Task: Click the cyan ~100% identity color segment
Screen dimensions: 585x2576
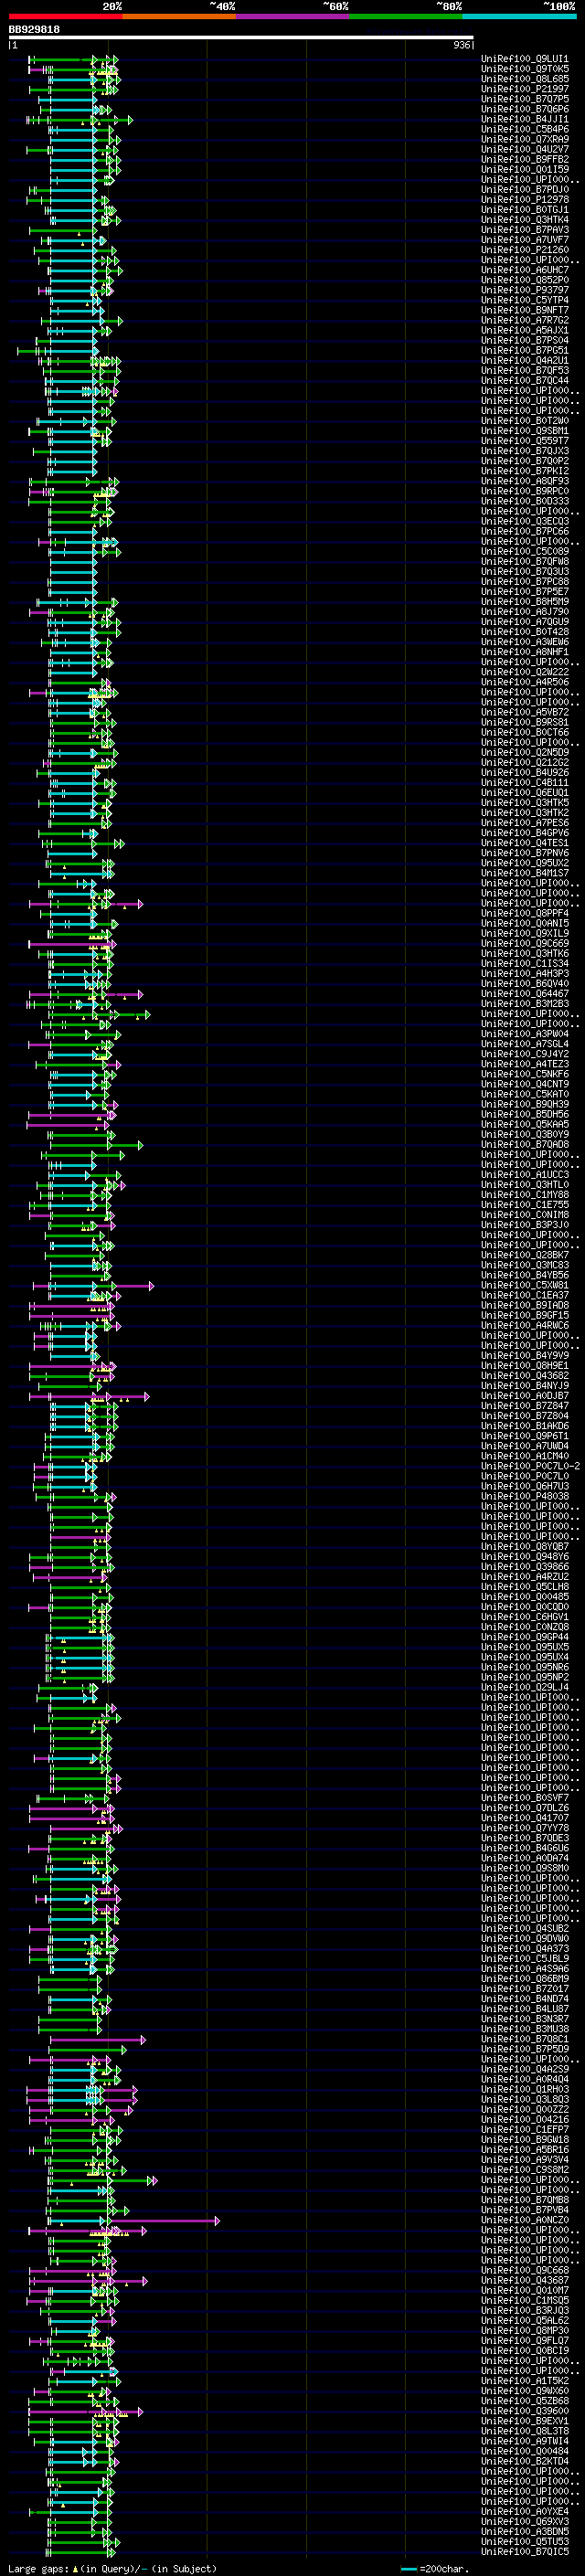Action: click(x=520, y=17)
